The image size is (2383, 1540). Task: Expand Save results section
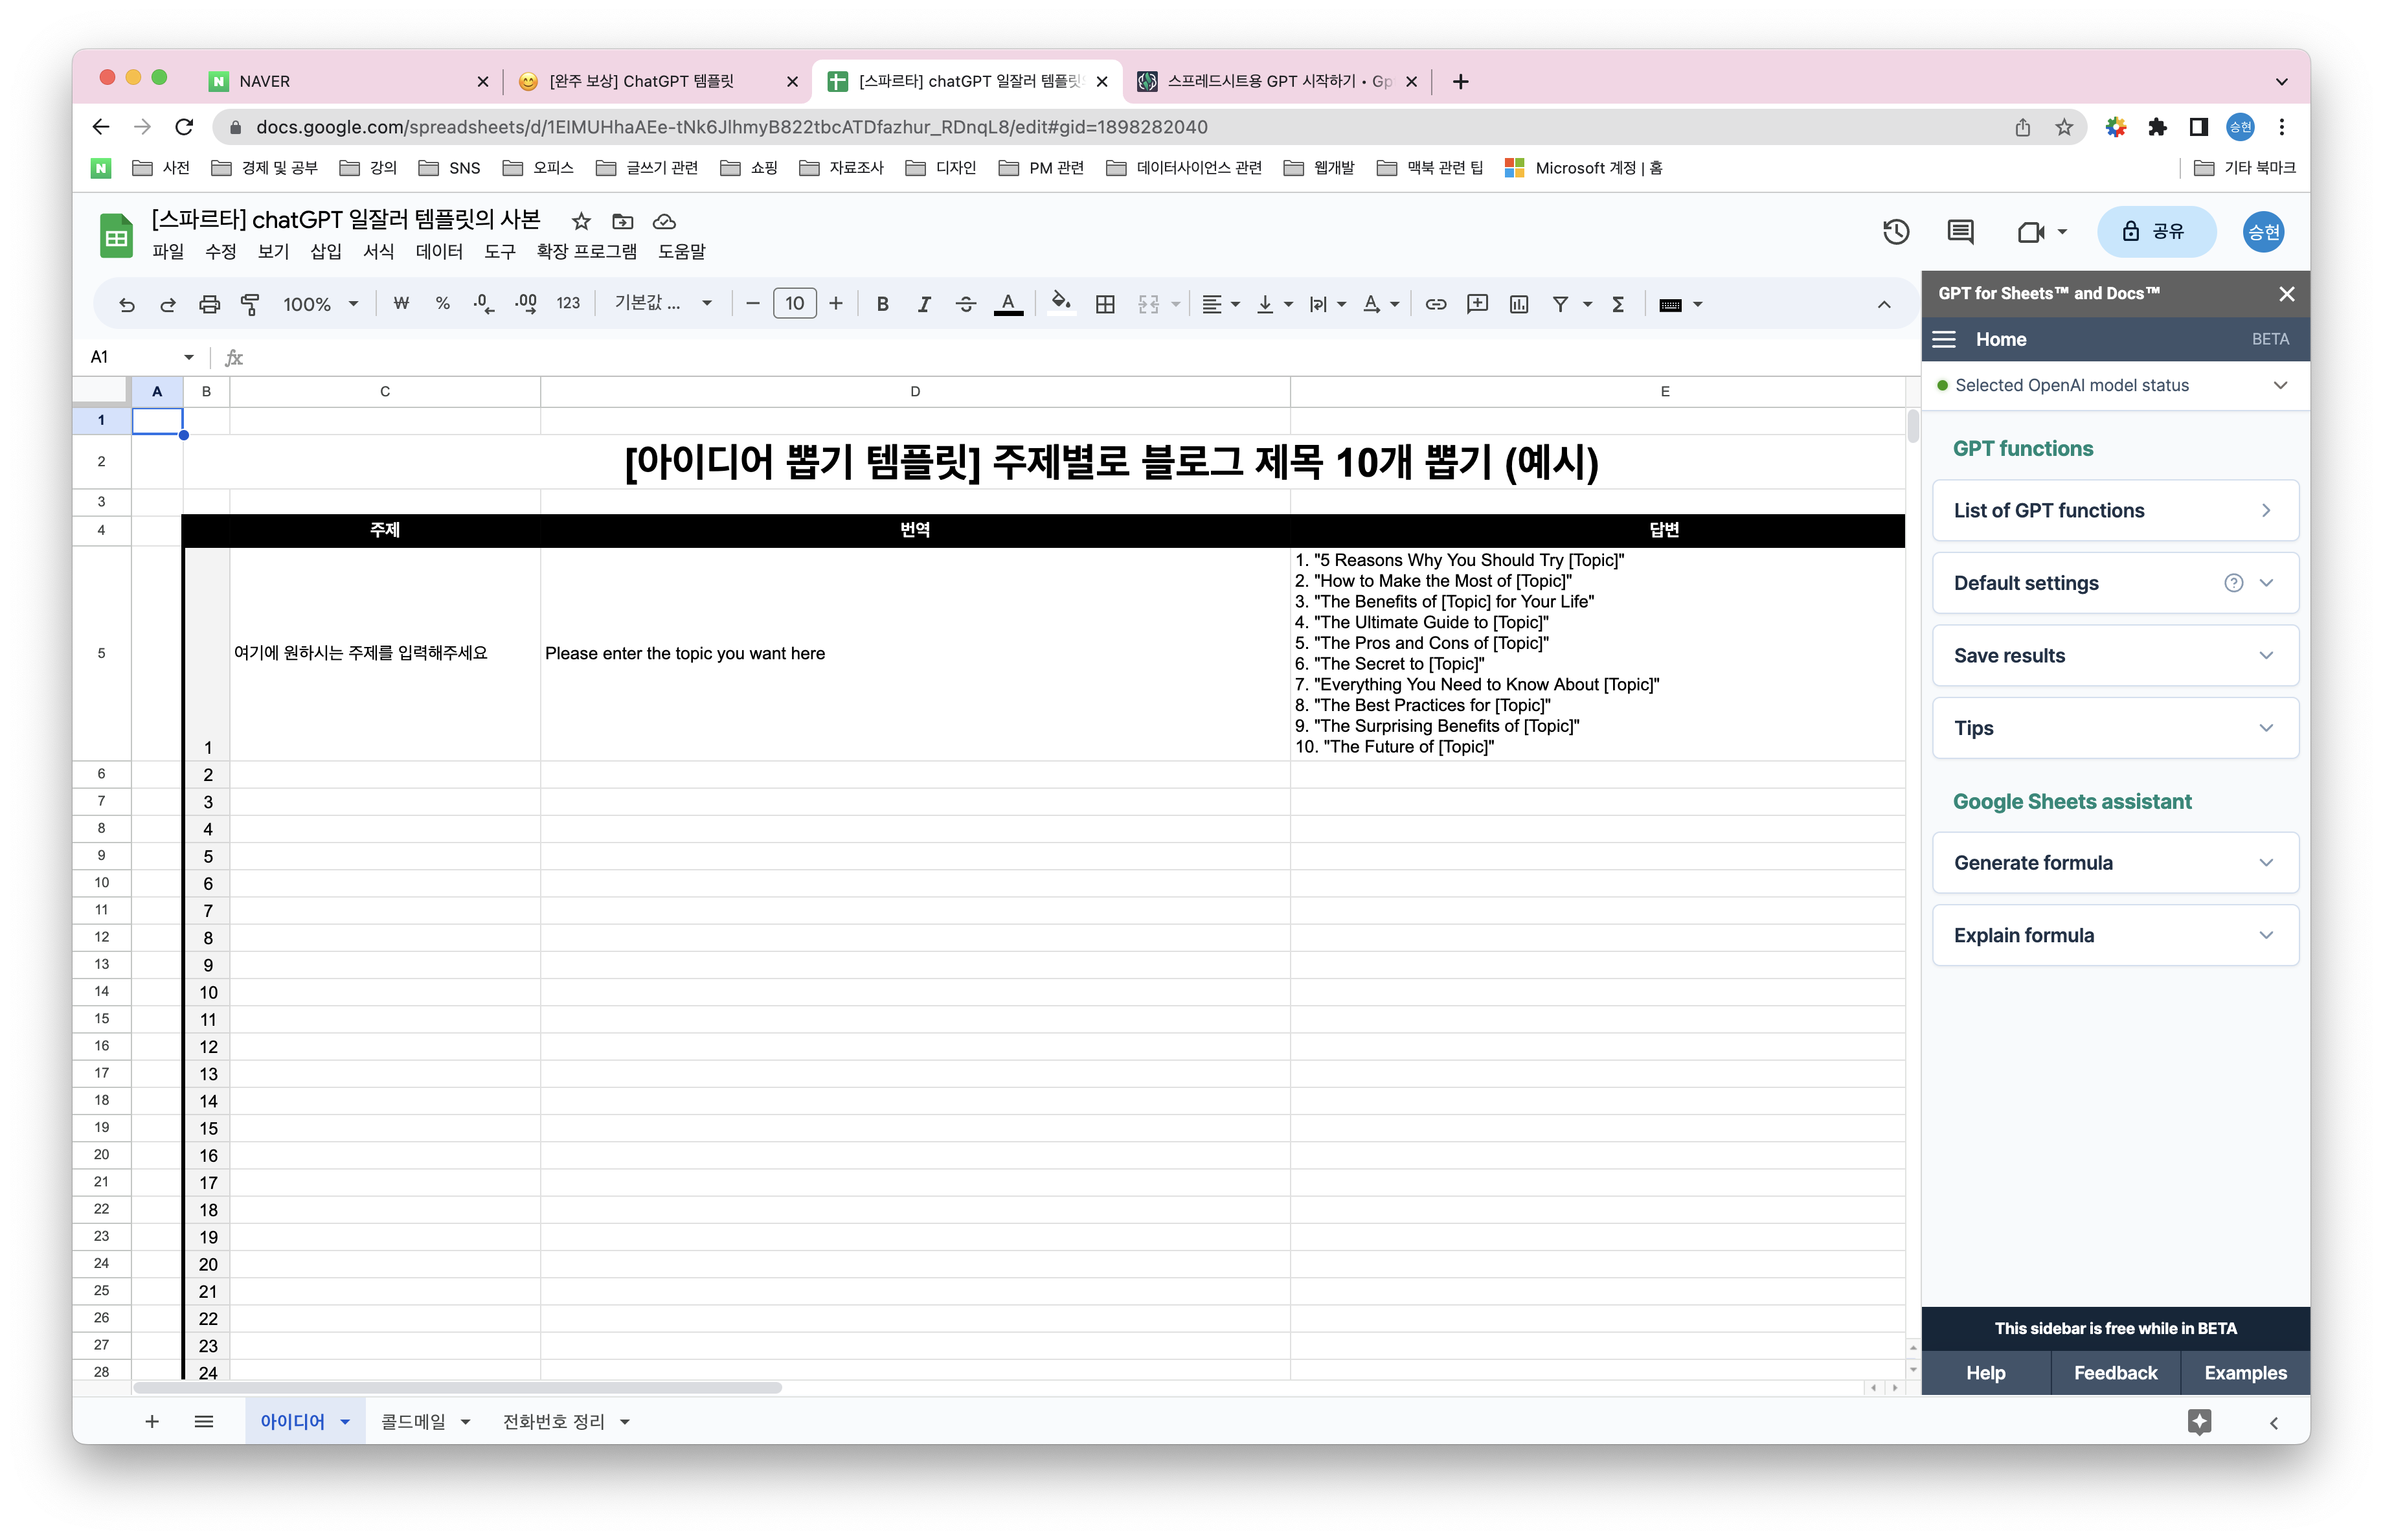(2115, 656)
